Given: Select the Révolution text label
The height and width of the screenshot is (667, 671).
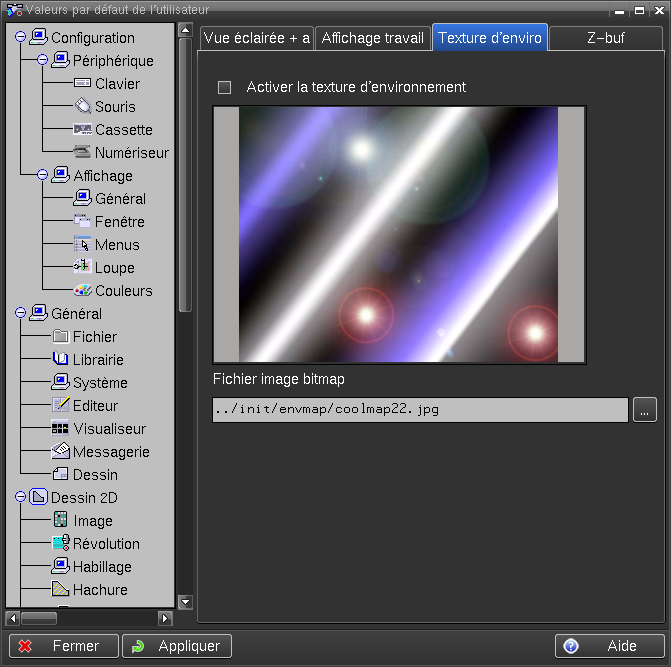Looking at the screenshot, I should coord(106,543).
